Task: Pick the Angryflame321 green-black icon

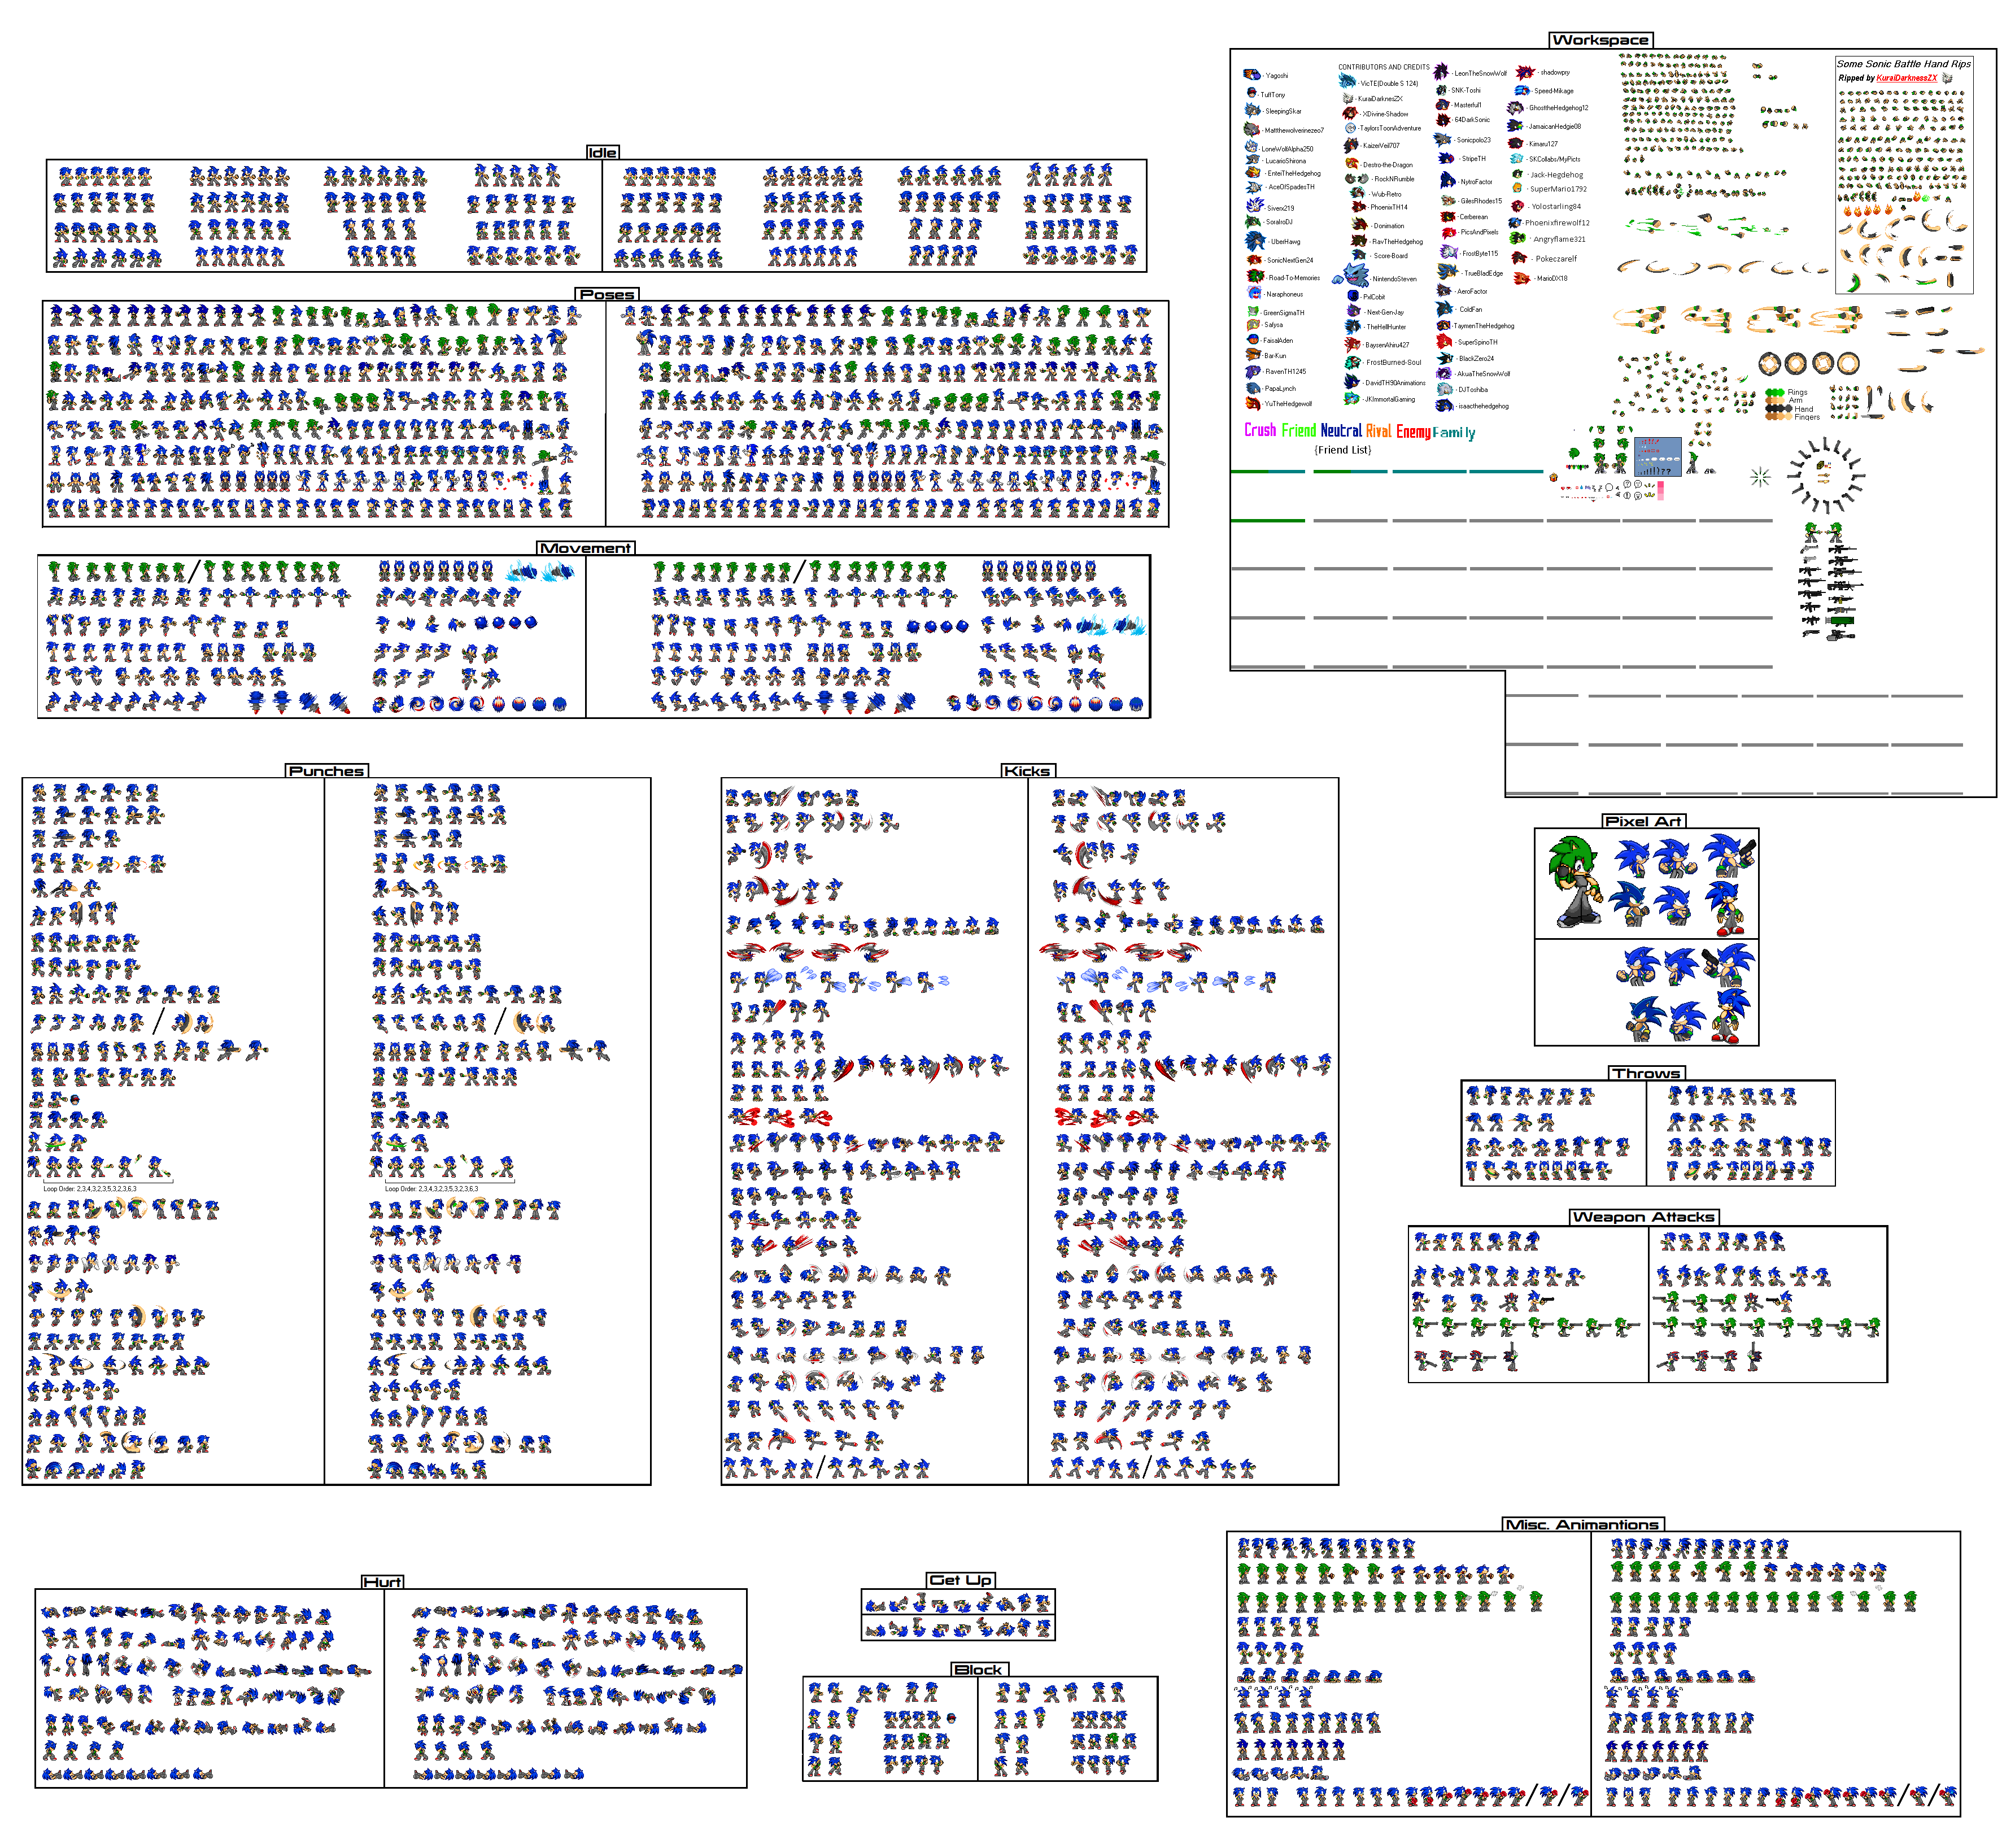Action: (1519, 239)
